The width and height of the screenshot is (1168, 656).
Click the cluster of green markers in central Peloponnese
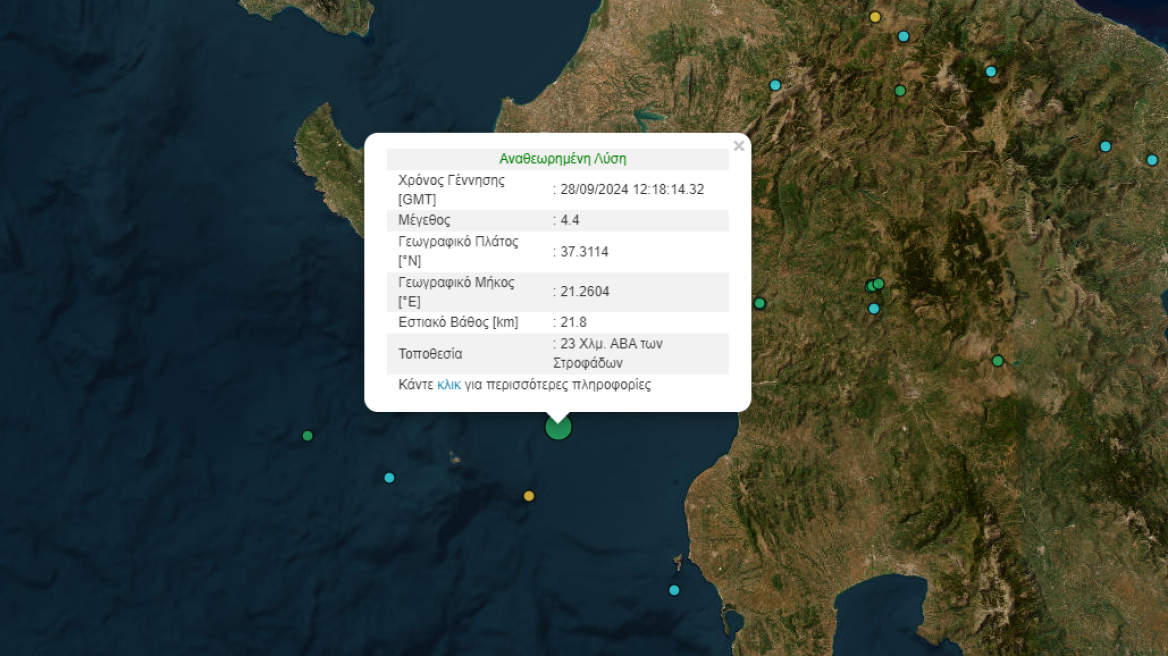pyautogui.click(x=875, y=283)
